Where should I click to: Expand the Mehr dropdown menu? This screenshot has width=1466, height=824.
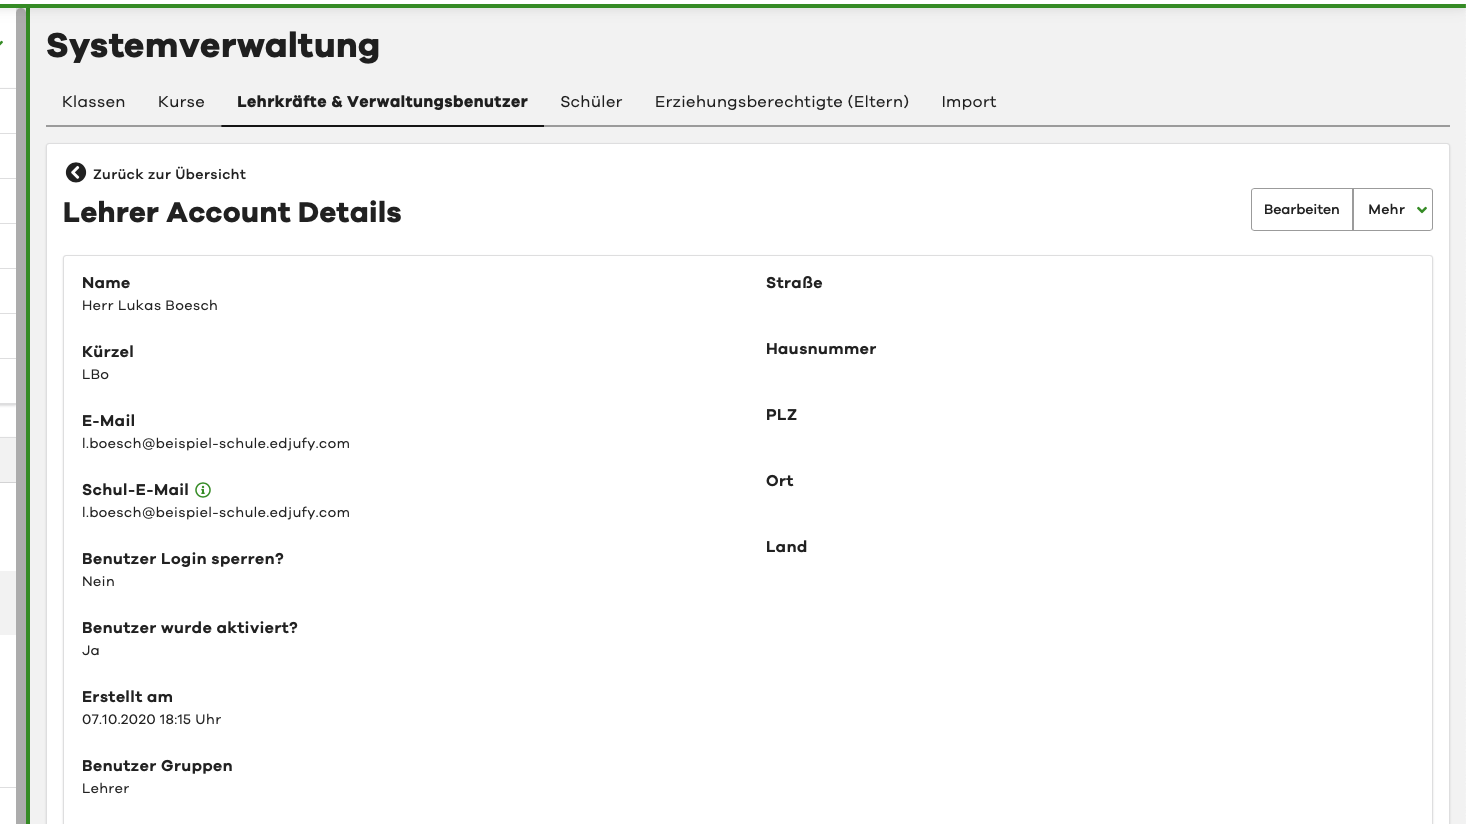1393,210
